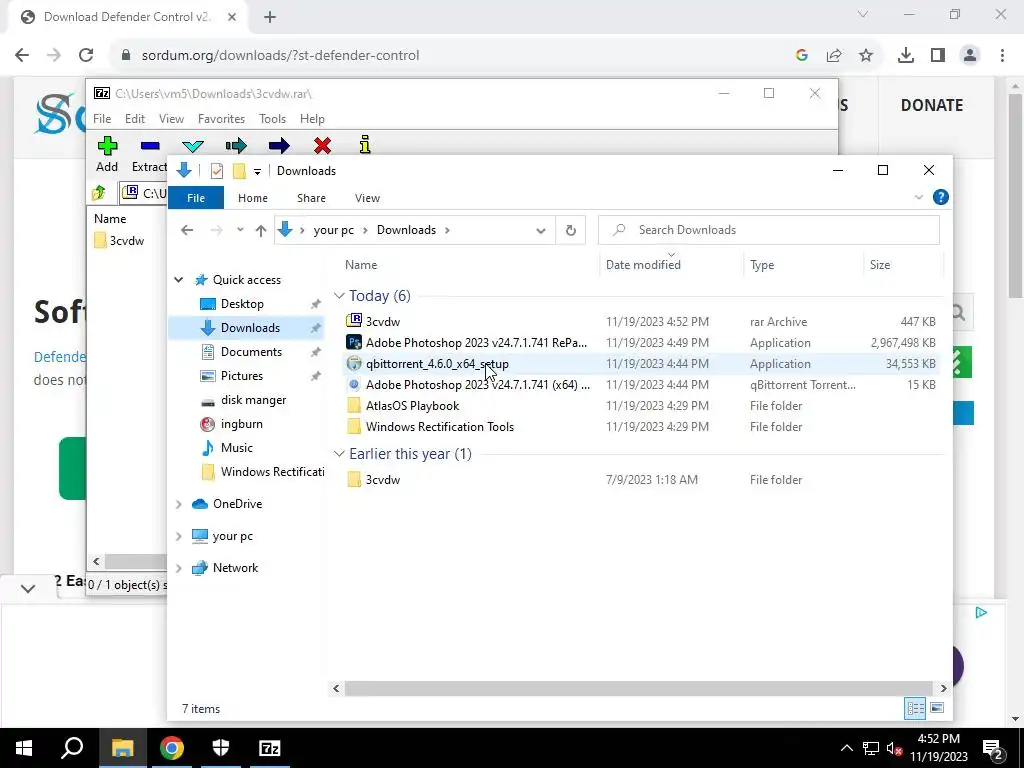Open the File menu in 7-Zip
This screenshot has height=768, width=1024.
102,119
